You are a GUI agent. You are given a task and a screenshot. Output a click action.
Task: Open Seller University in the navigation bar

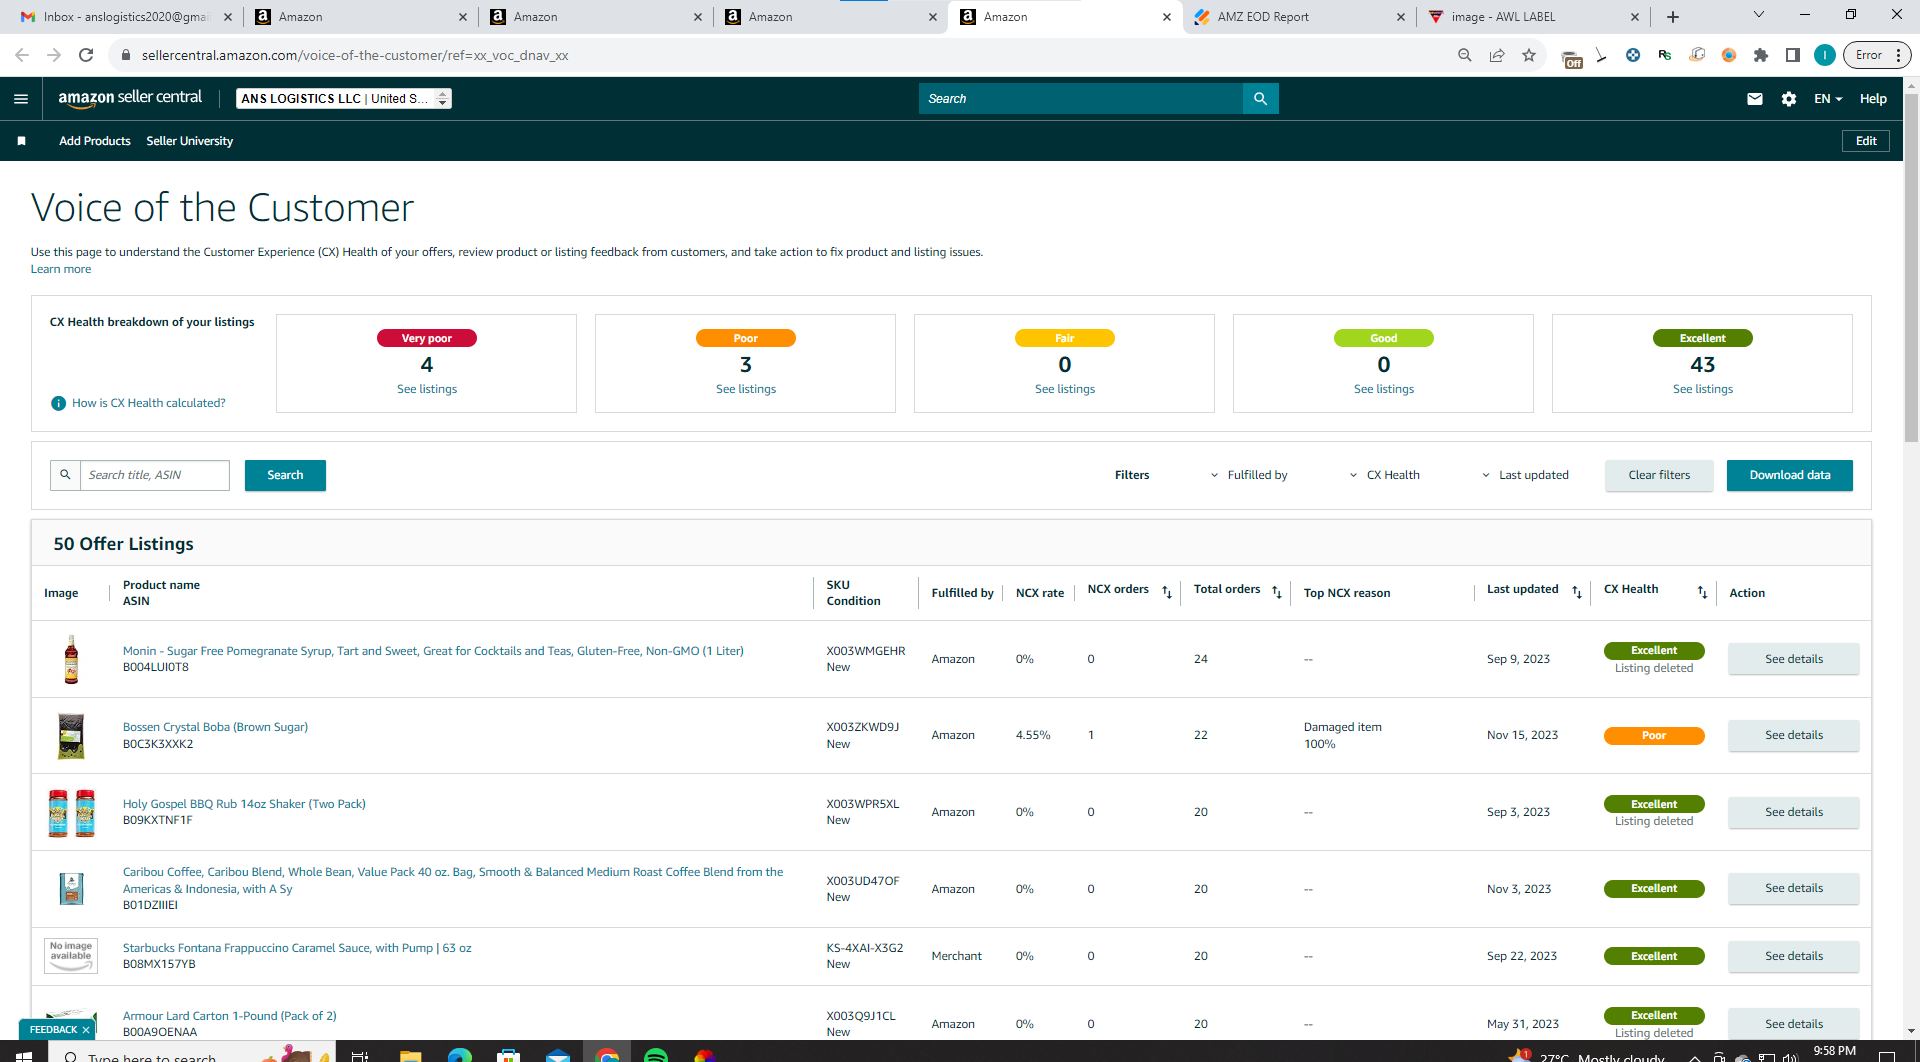pos(190,141)
